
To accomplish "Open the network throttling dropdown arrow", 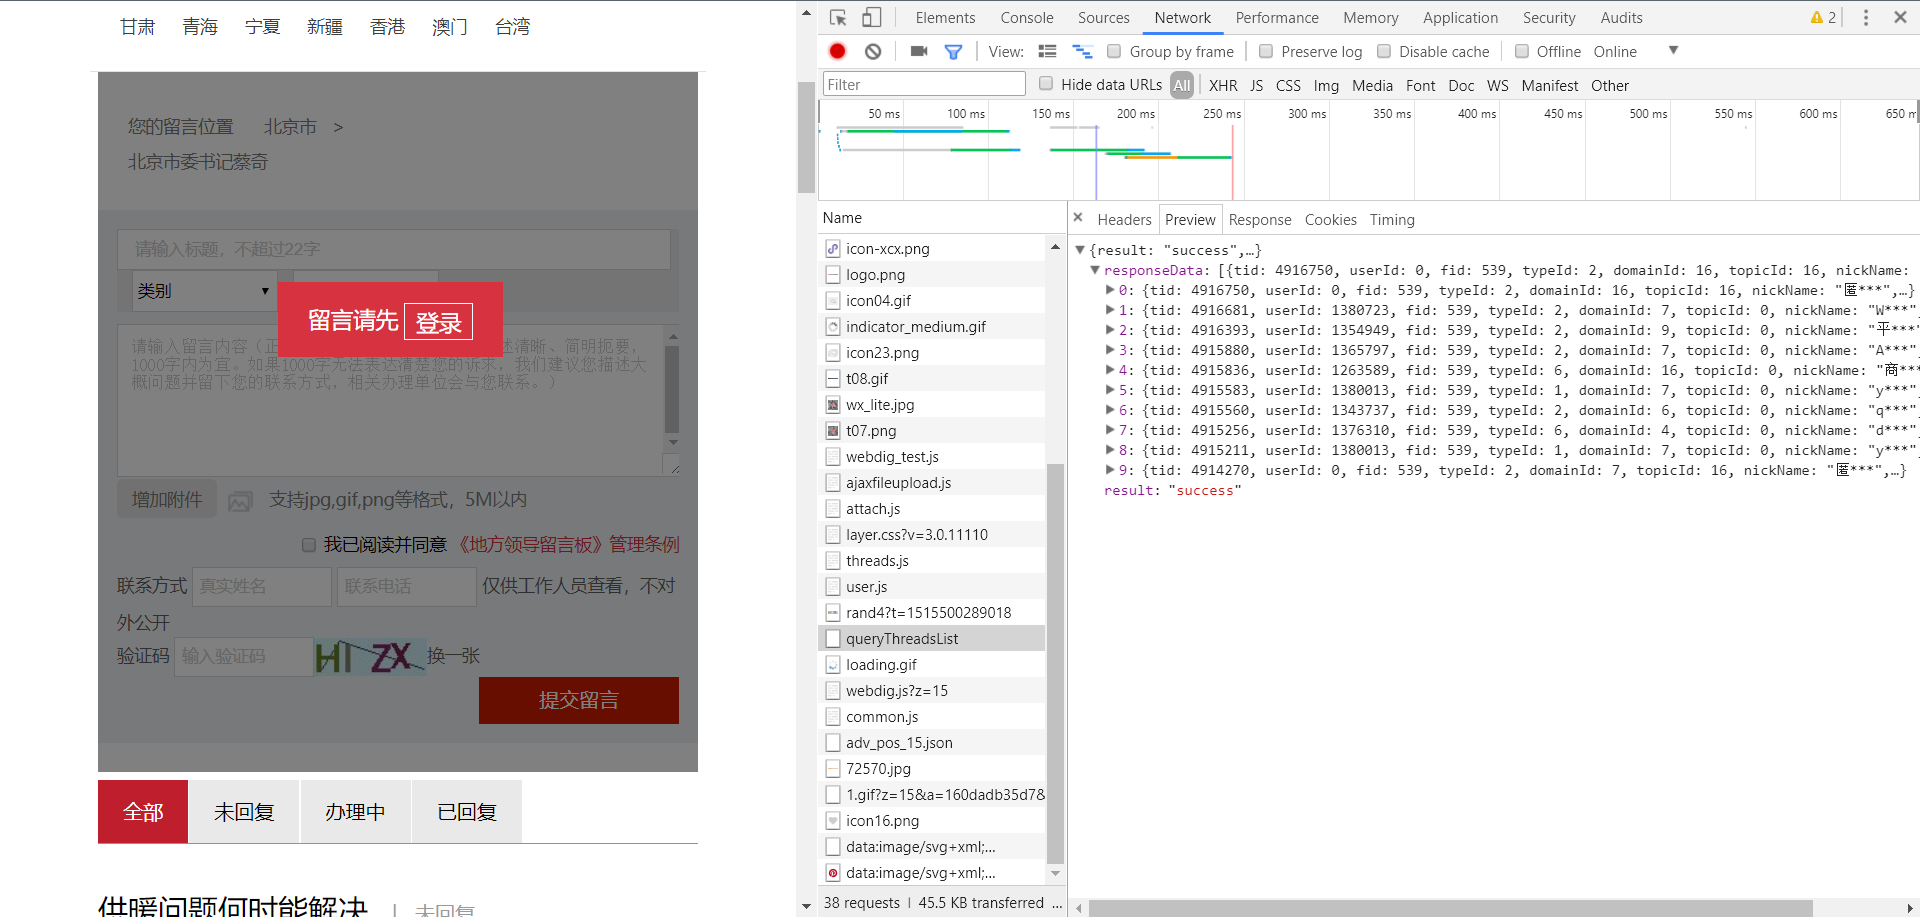I will pyautogui.click(x=1673, y=51).
